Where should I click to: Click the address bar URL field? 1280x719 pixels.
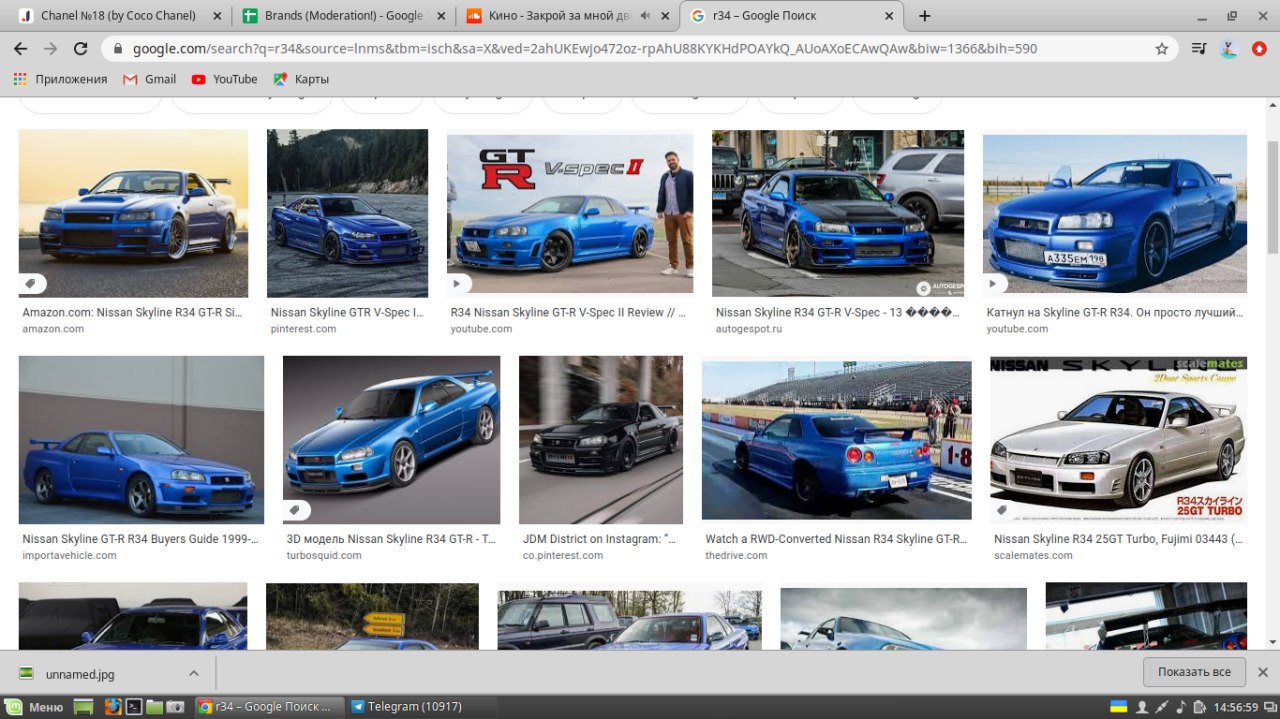click(x=640, y=48)
